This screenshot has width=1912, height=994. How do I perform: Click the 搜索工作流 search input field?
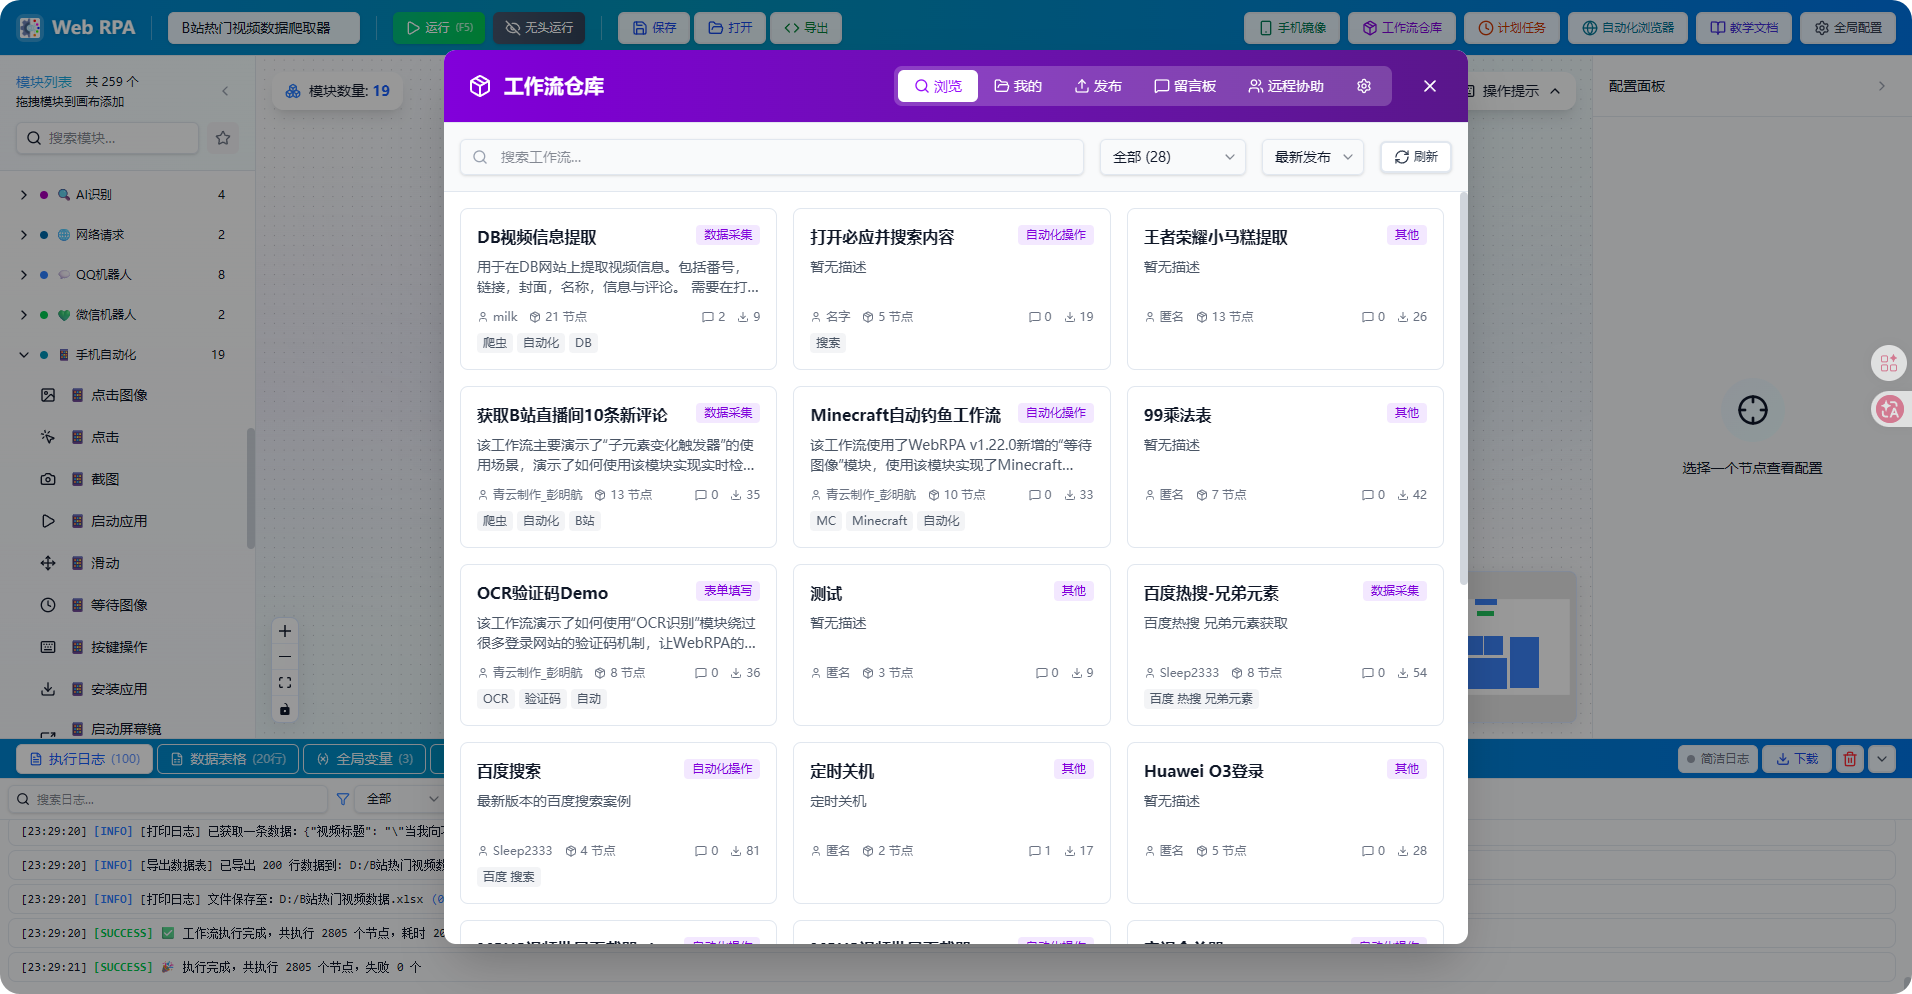(771, 157)
